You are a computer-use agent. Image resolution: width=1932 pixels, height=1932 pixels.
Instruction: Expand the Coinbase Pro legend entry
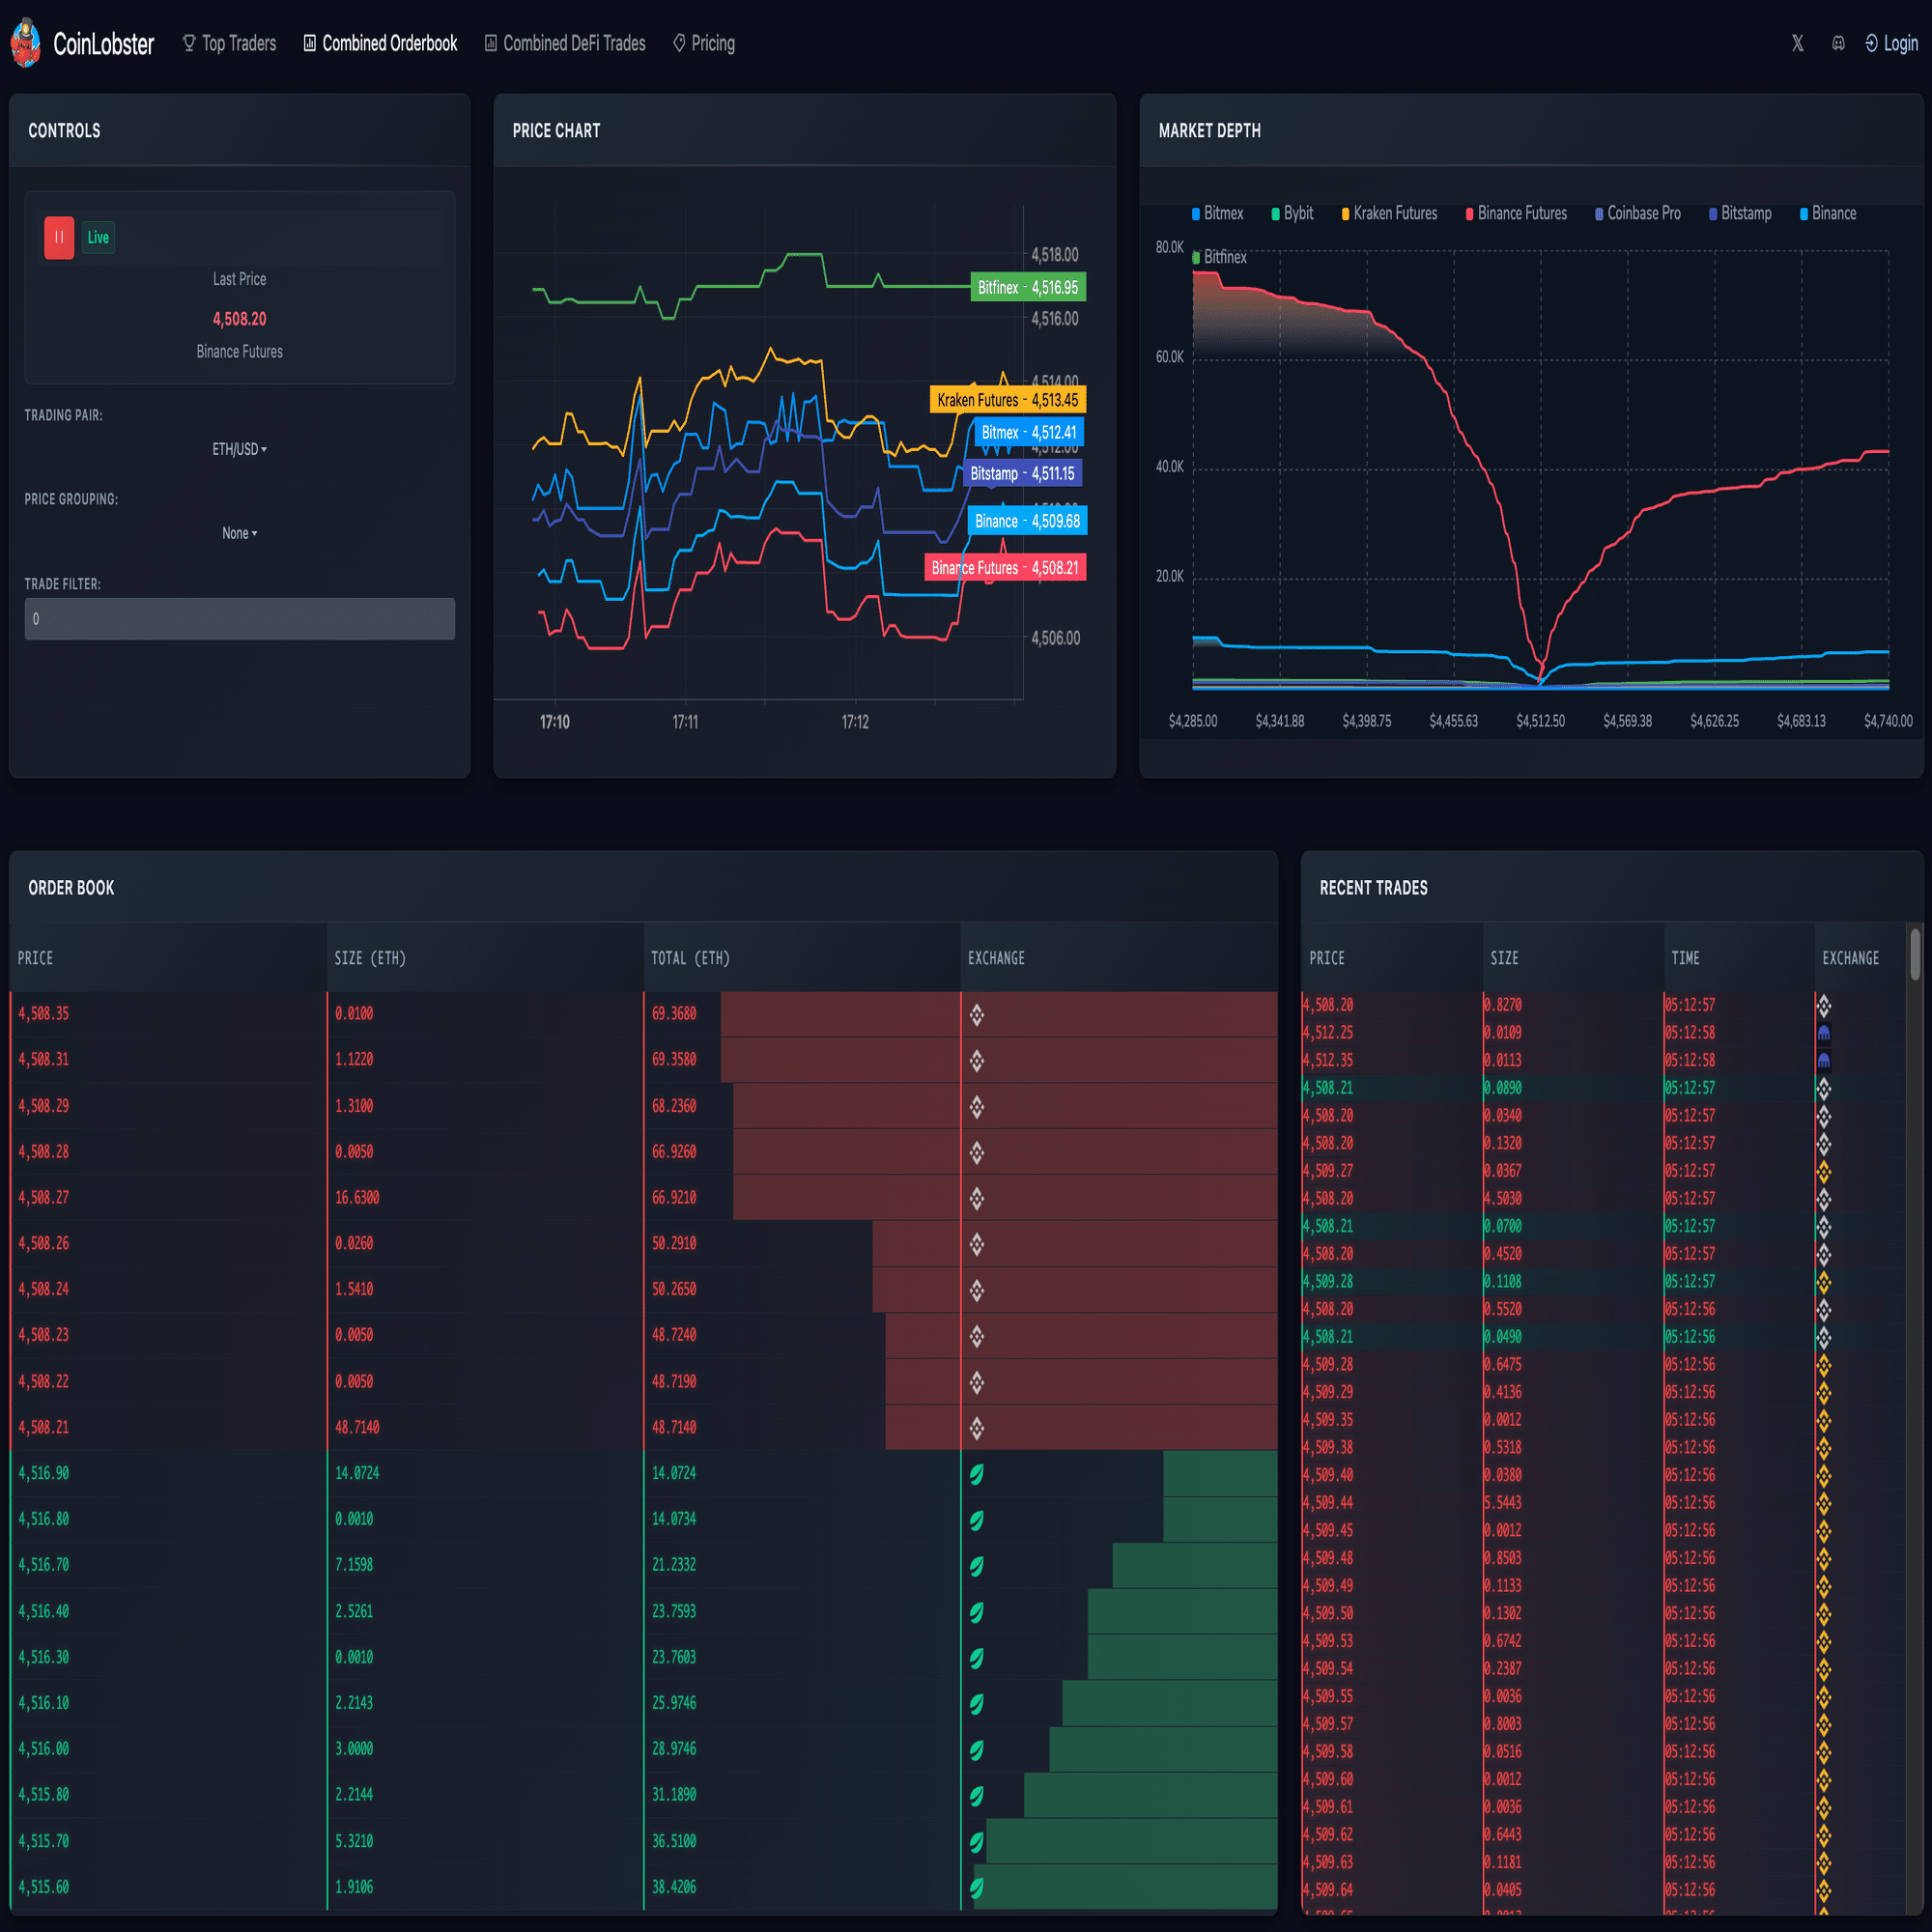(x=1637, y=213)
